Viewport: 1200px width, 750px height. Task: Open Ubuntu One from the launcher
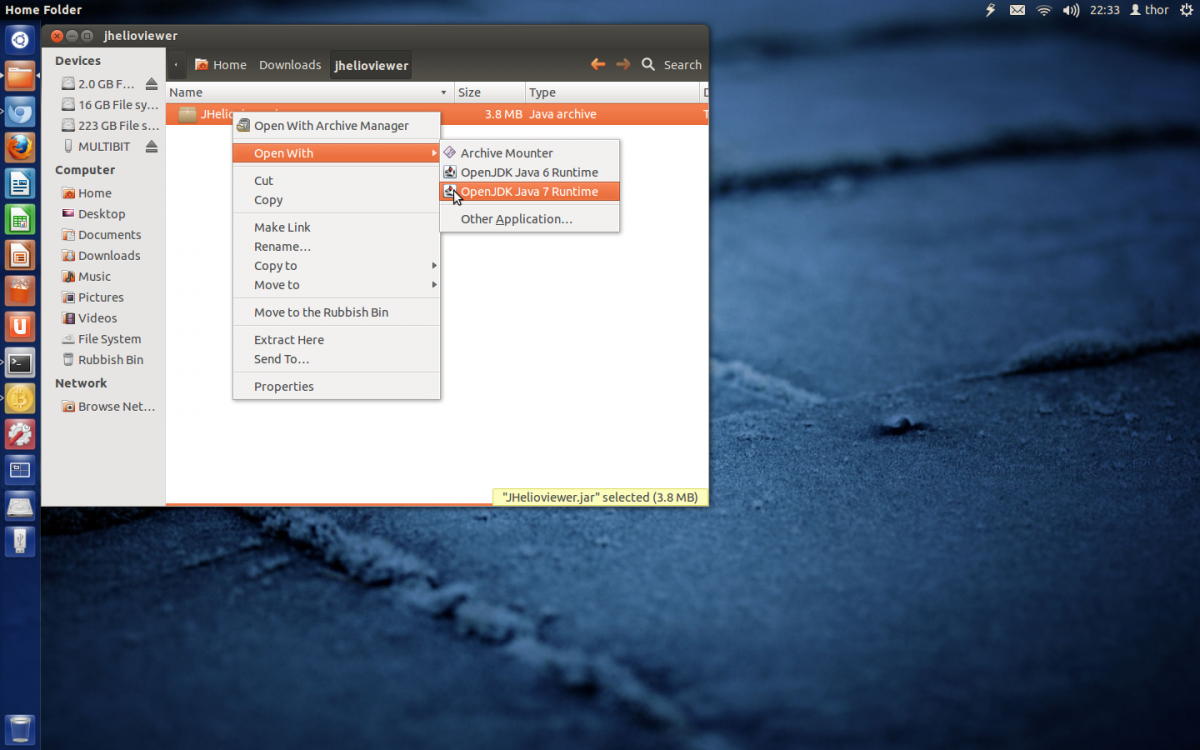click(21, 327)
